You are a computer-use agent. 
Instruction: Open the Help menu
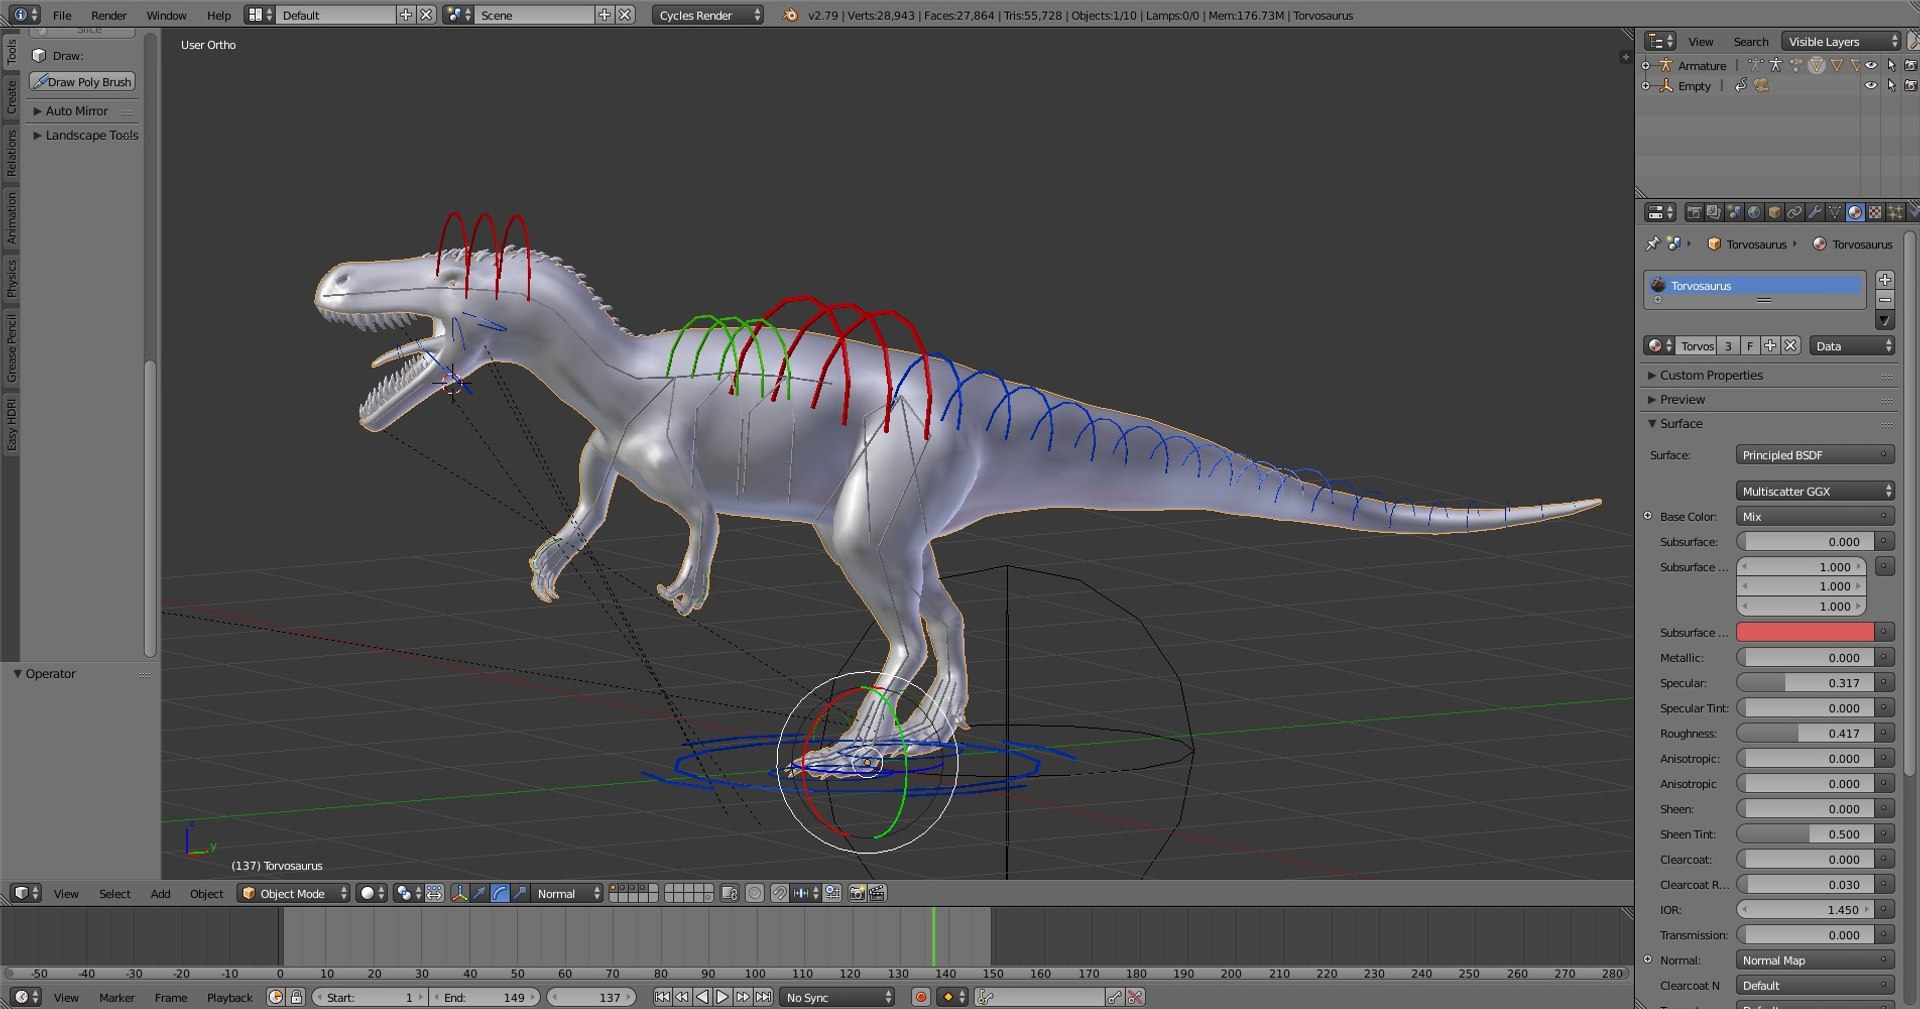coord(218,15)
